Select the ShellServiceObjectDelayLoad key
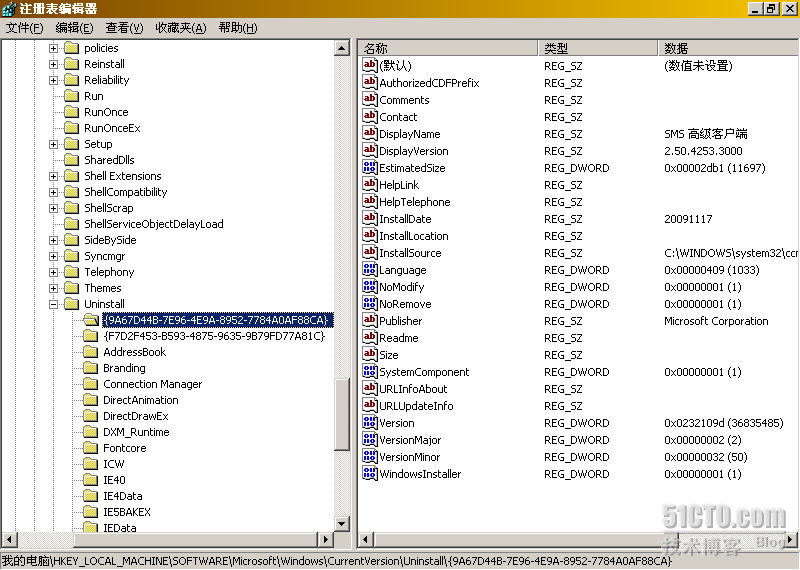Image resolution: width=800 pixels, height=570 pixels. (x=154, y=224)
